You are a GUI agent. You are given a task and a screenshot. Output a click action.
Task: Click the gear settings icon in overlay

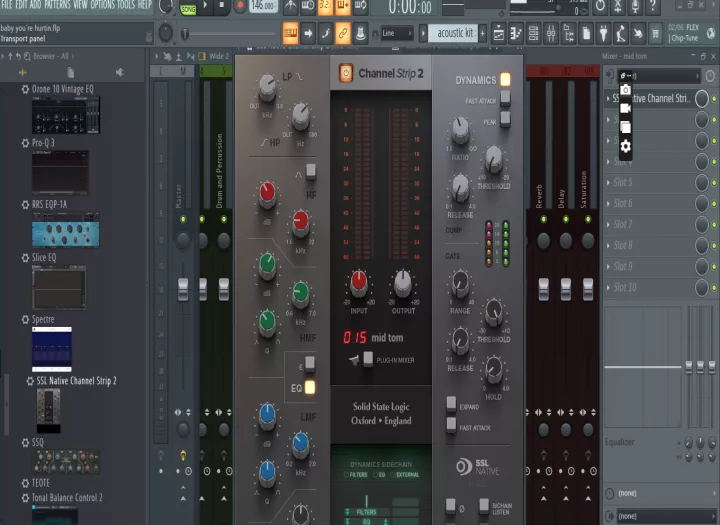[625, 147]
